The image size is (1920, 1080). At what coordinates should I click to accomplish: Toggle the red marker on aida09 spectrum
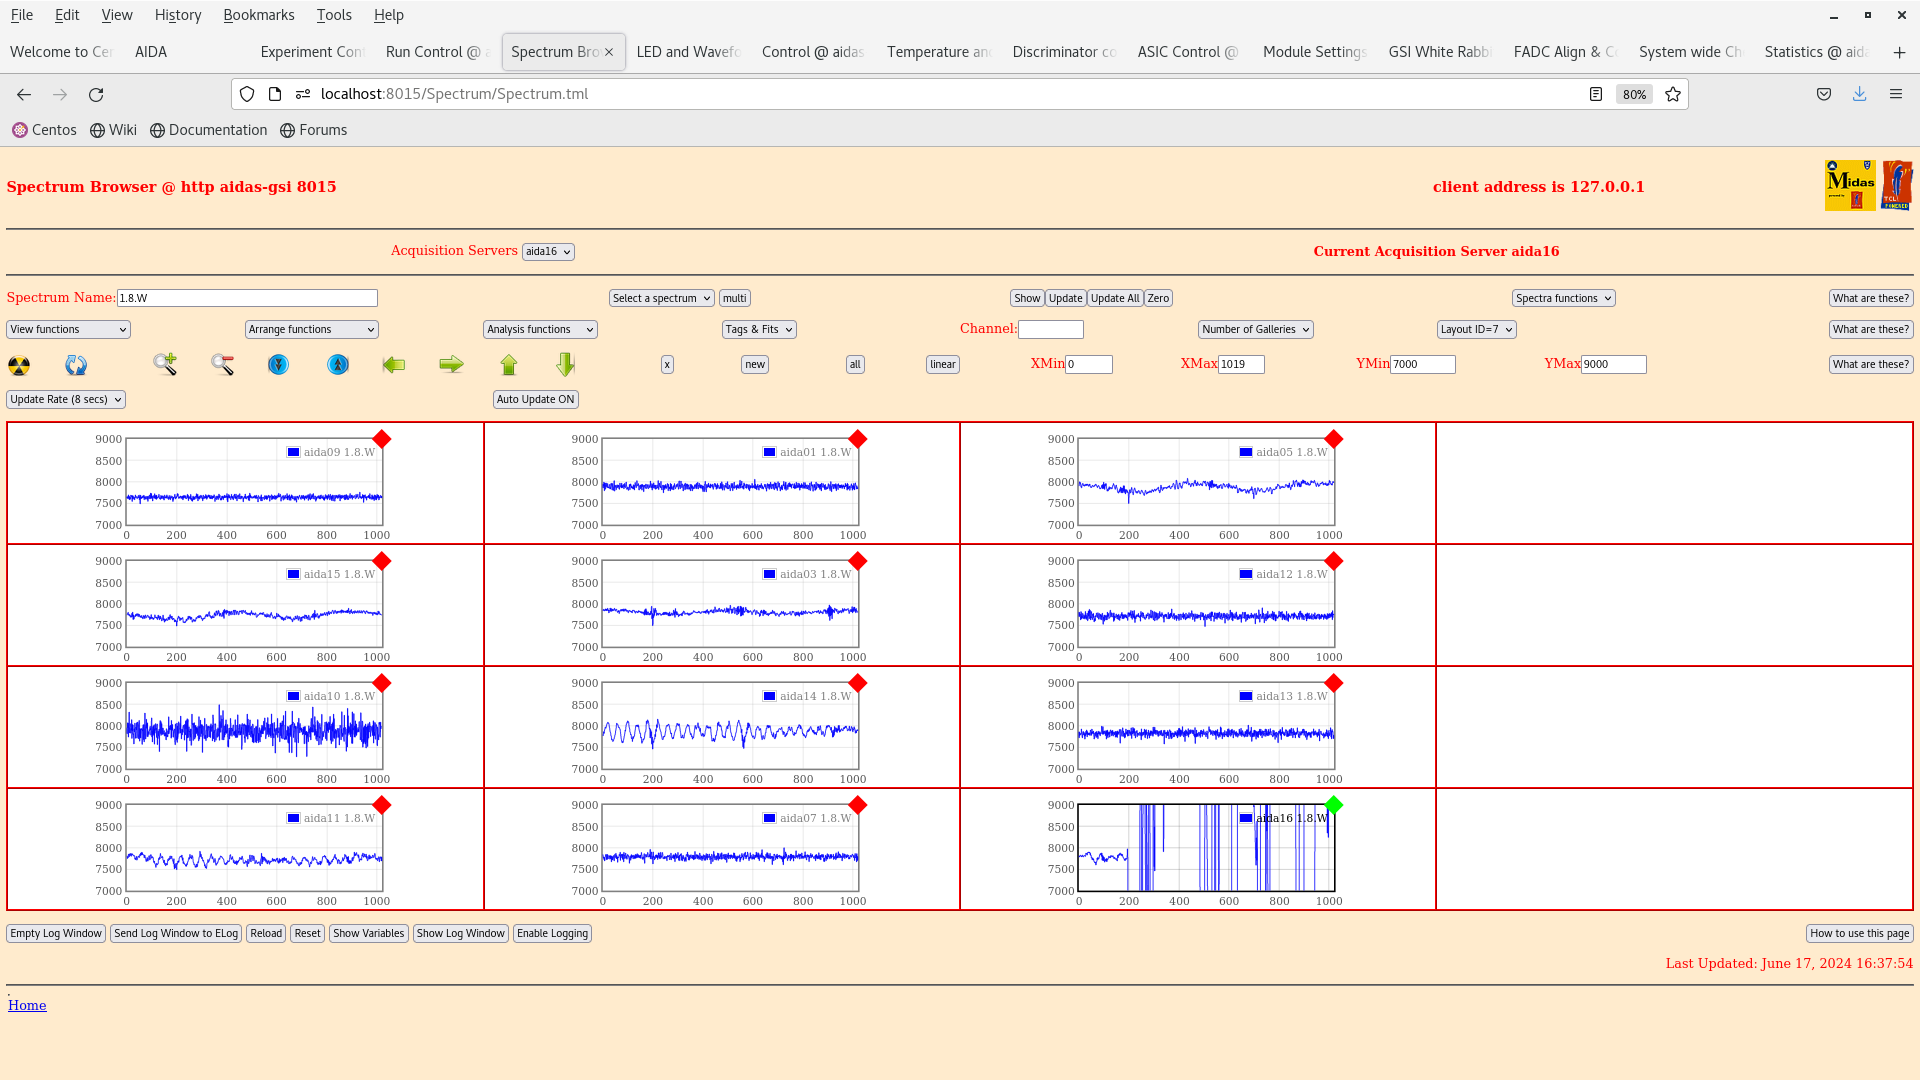[x=382, y=439]
